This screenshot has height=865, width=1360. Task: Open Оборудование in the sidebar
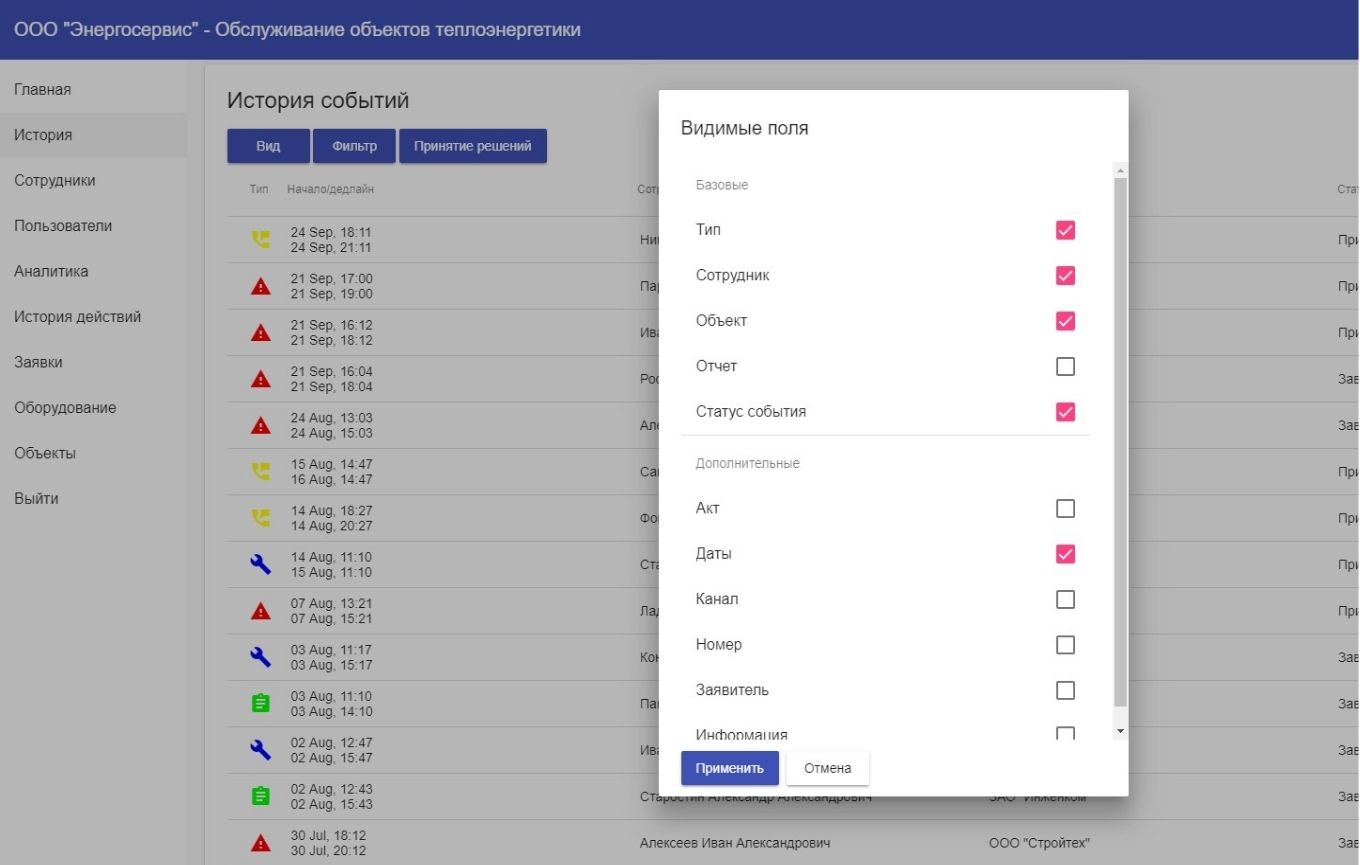click(x=93, y=408)
